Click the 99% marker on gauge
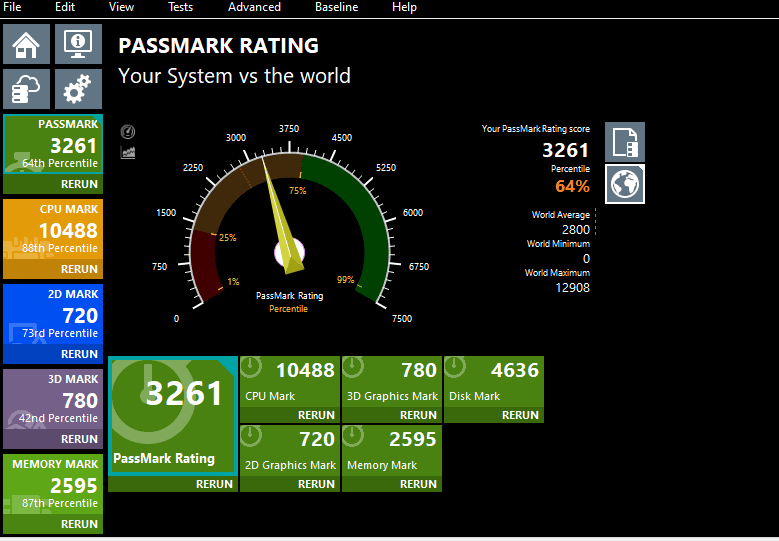The width and height of the screenshot is (779, 541). 345,280
